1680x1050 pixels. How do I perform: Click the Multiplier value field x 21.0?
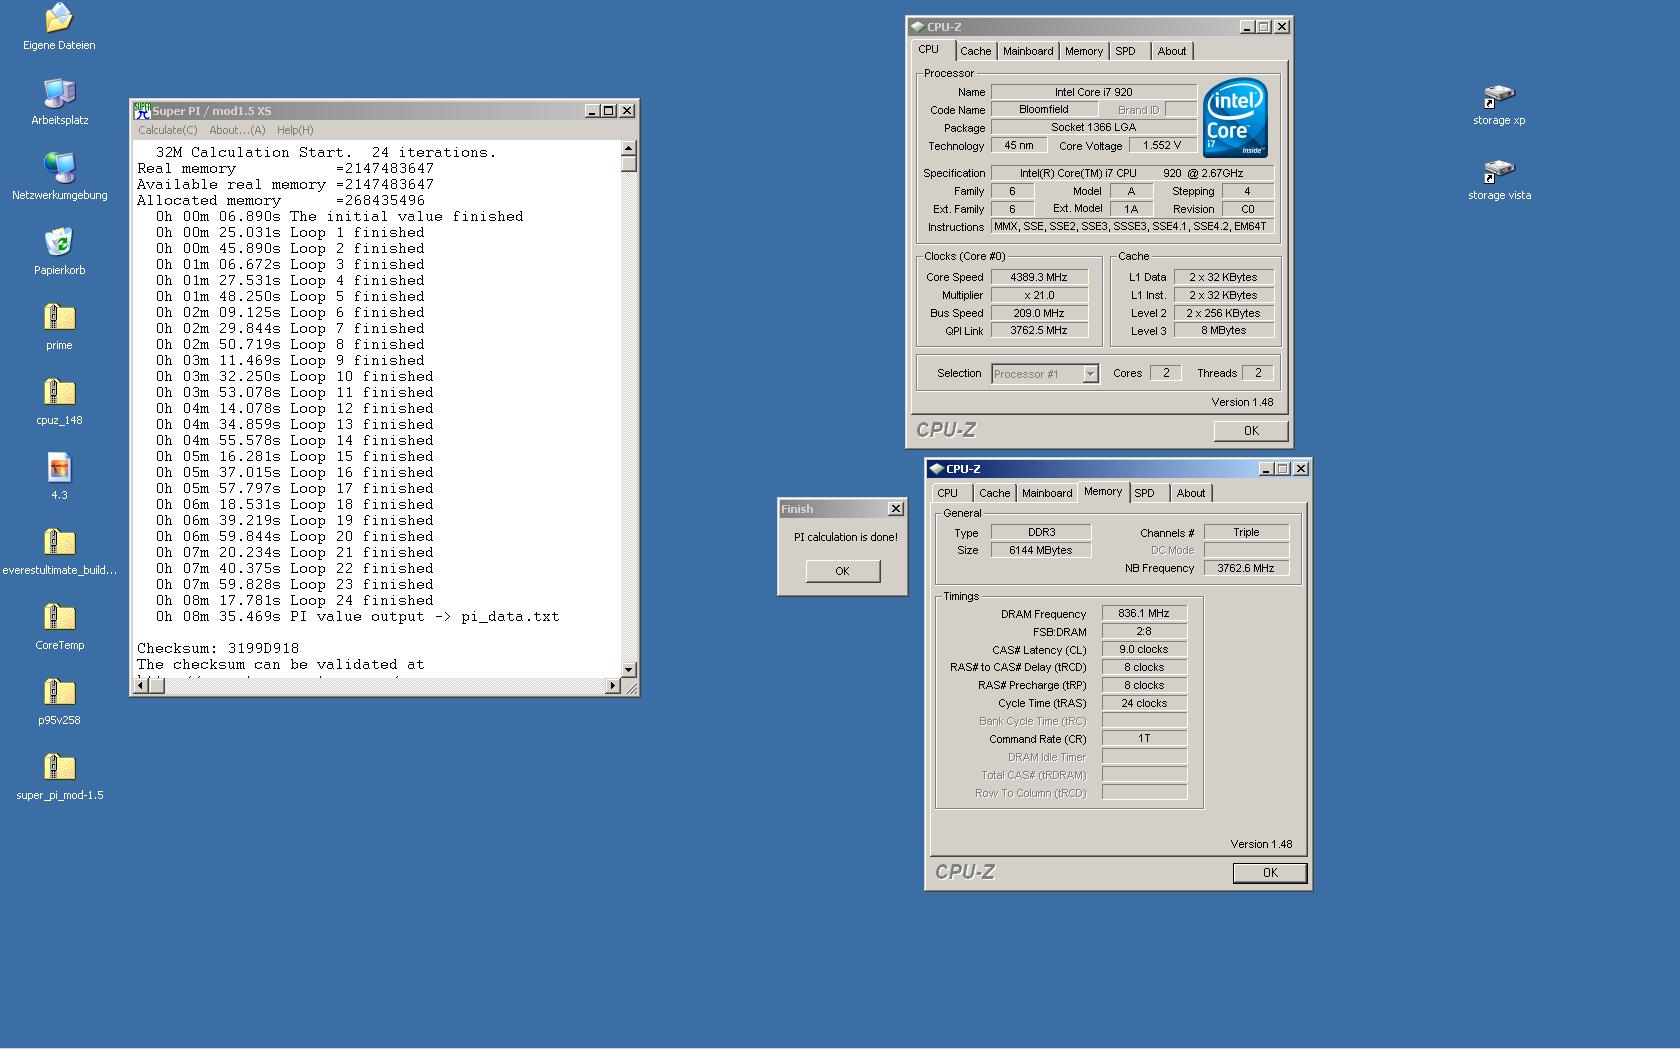(1039, 295)
